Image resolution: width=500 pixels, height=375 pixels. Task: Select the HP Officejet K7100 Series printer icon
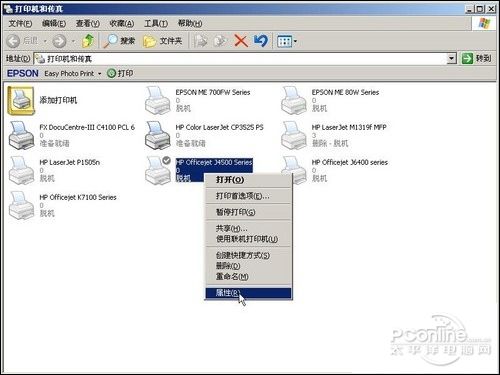(x=22, y=206)
